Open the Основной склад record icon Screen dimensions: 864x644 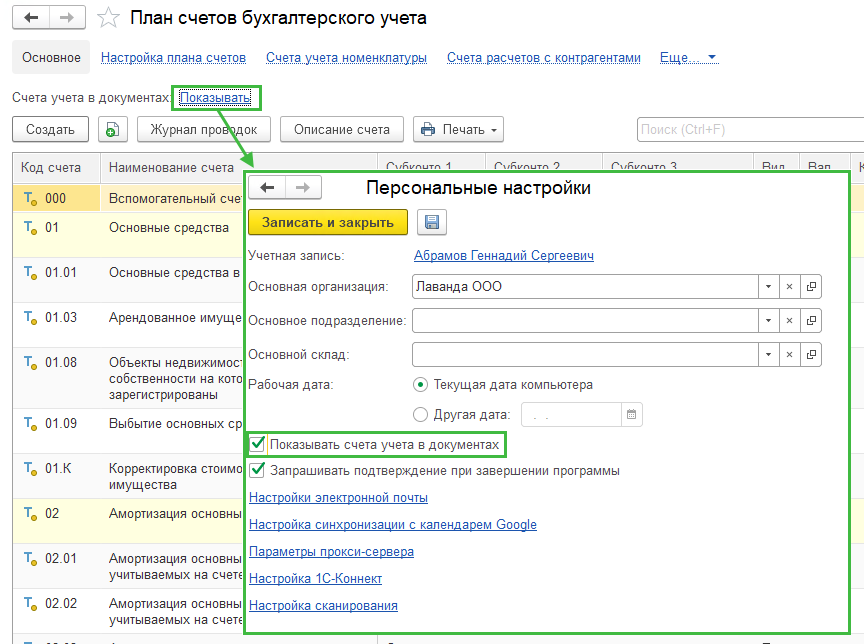811,355
